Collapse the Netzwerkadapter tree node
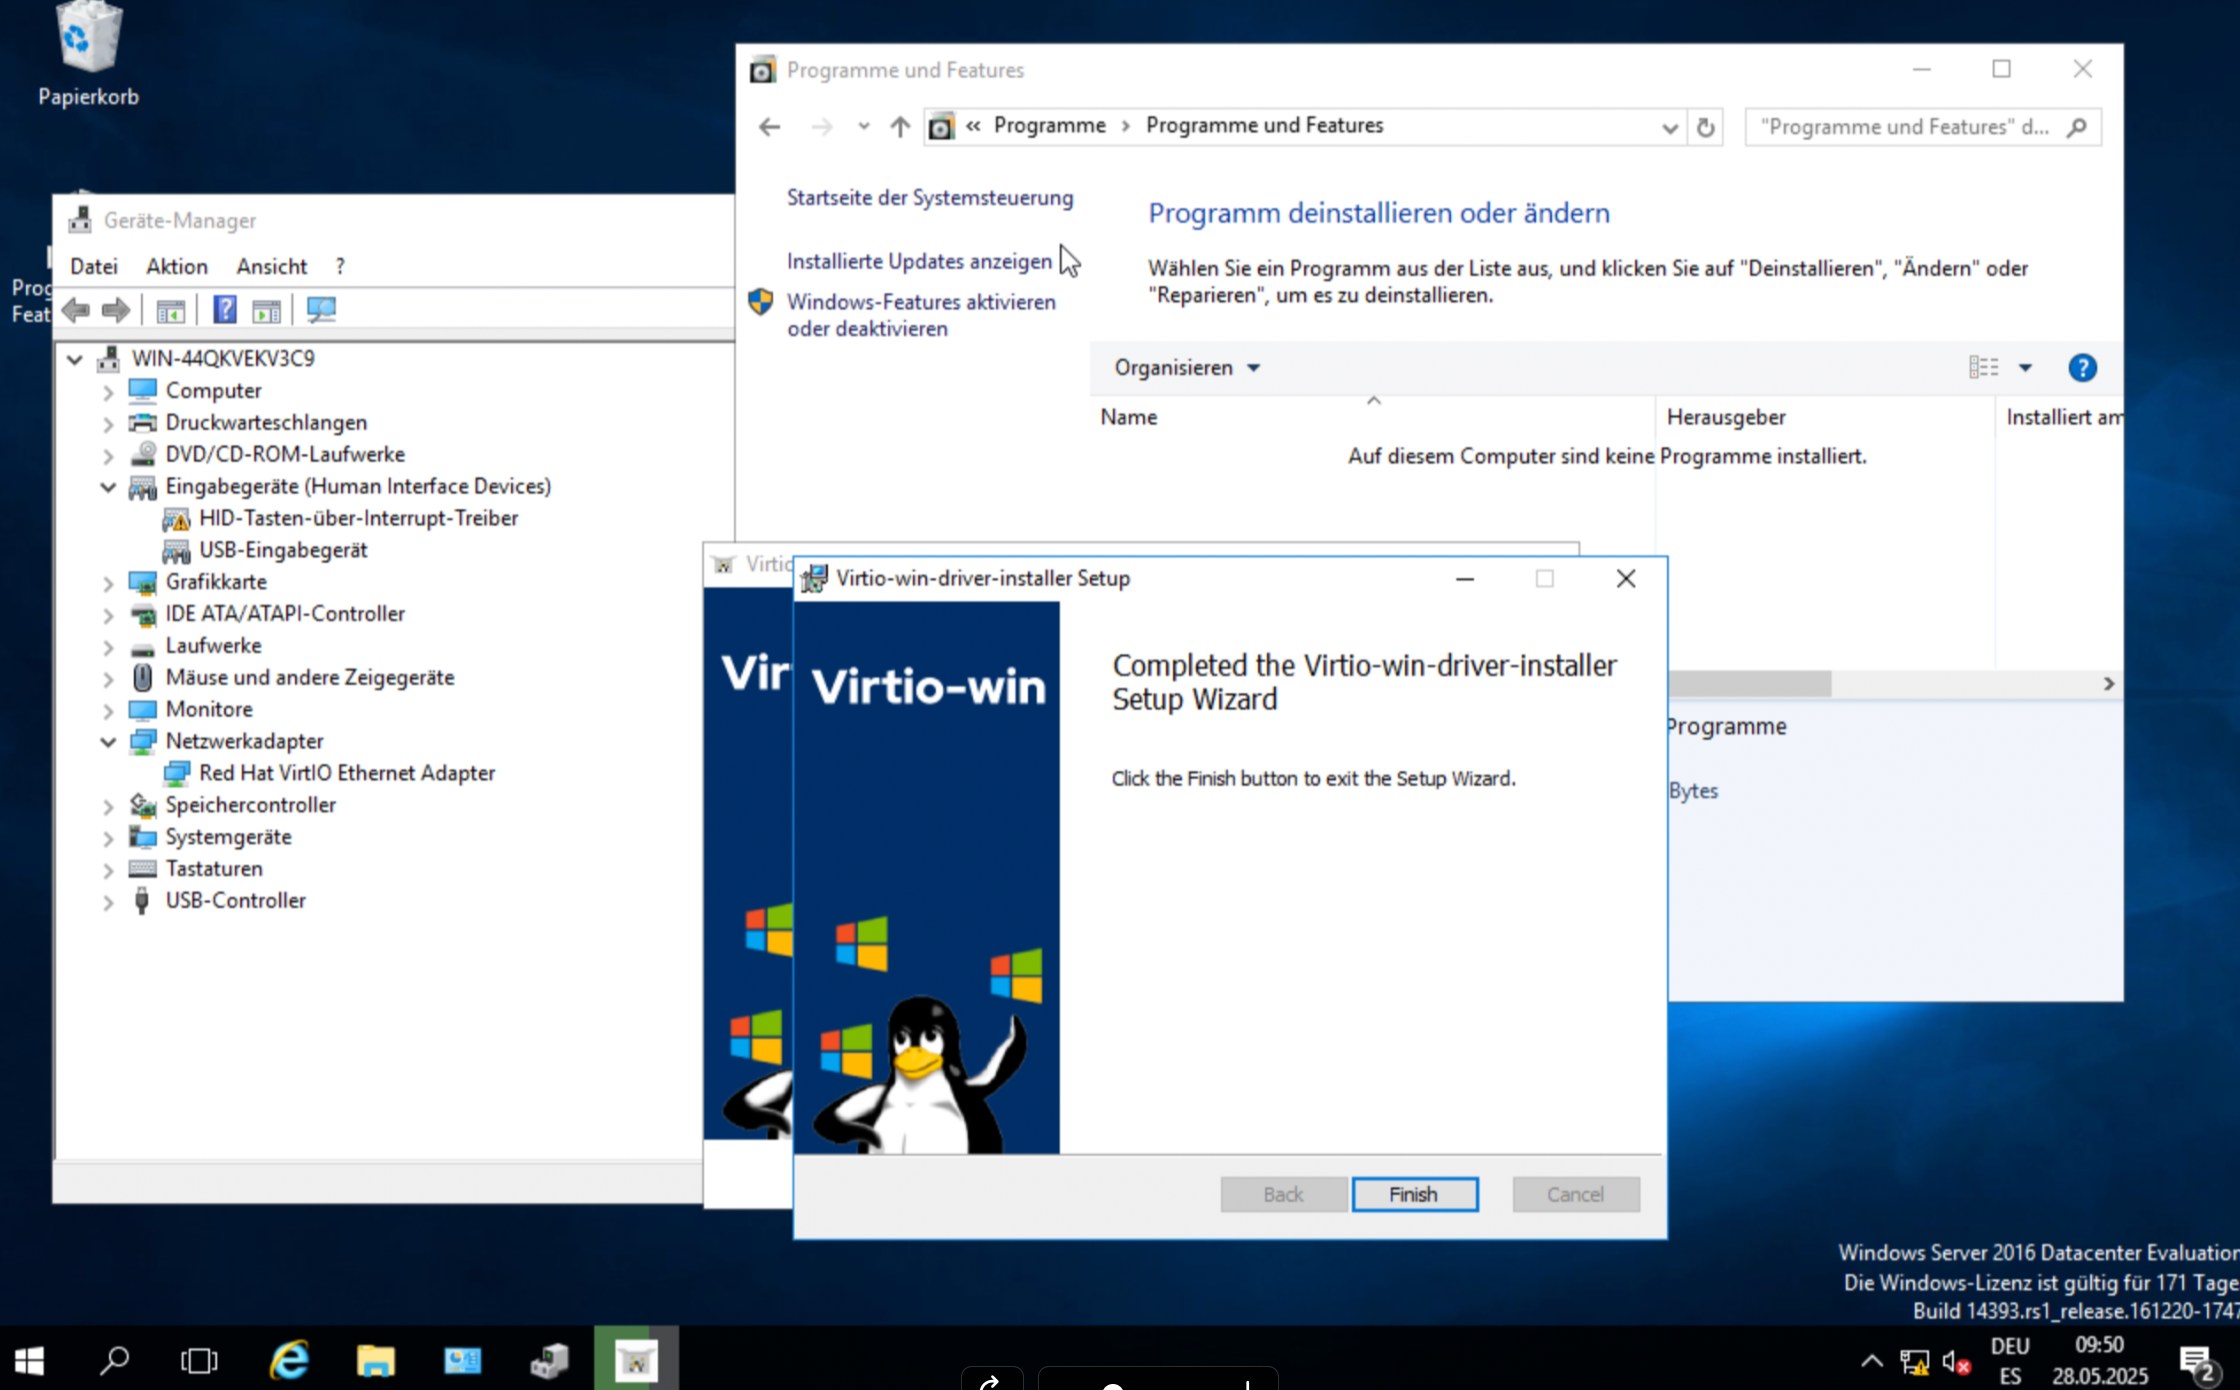The height and width of the screenshot is (1390, 2240). (x=108, y=742)
